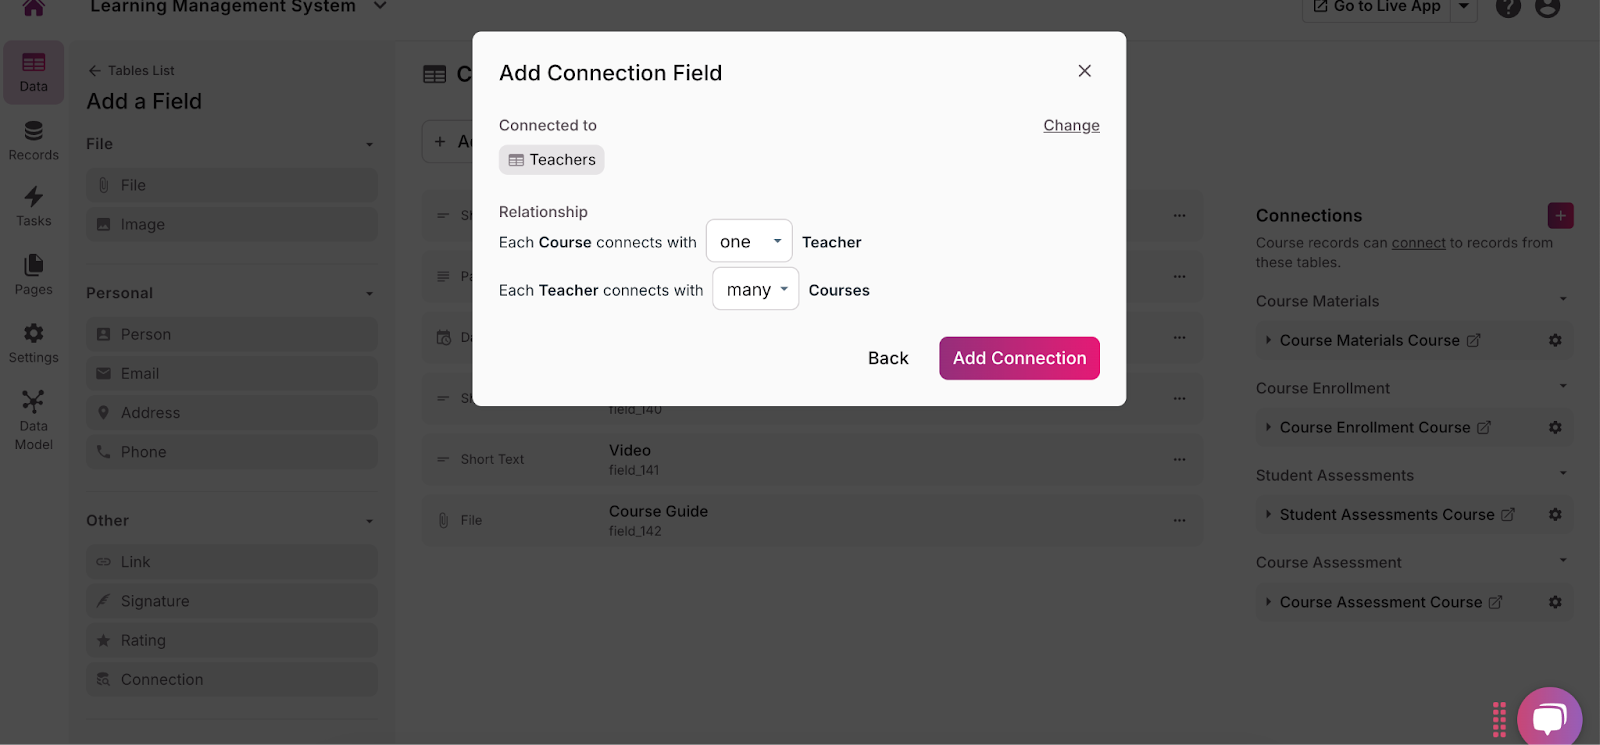Click the pink add connection plus icon

tap(1560, 215)
